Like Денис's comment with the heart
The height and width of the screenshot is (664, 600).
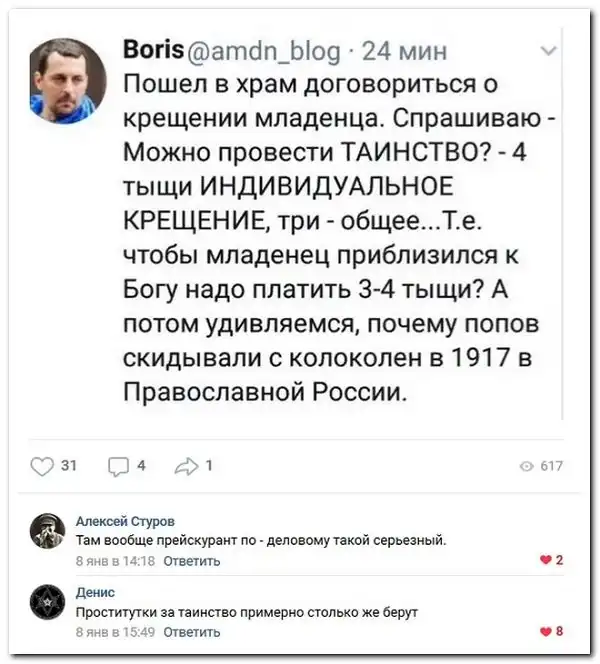tap(546, 631)
